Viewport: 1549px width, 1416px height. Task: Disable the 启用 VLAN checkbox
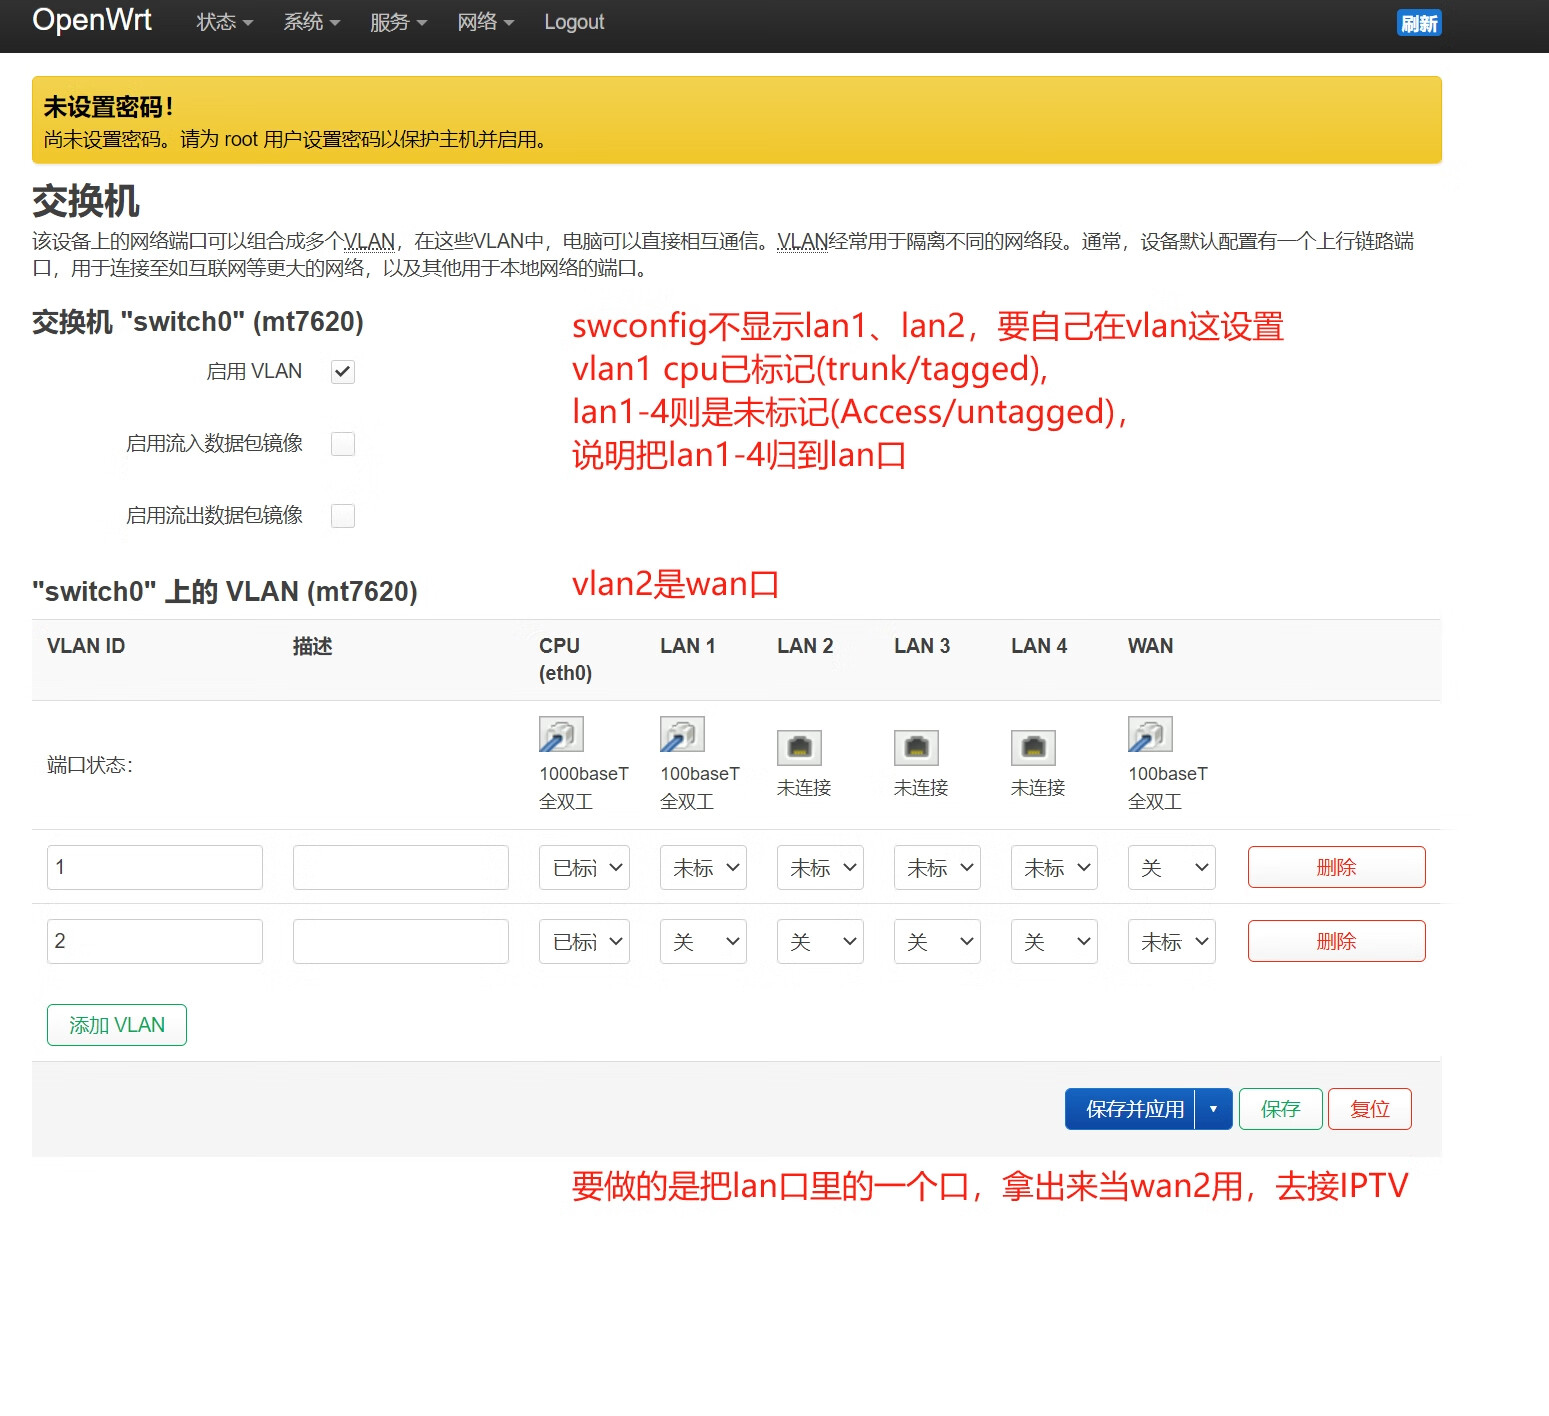(x=342, y=371)
